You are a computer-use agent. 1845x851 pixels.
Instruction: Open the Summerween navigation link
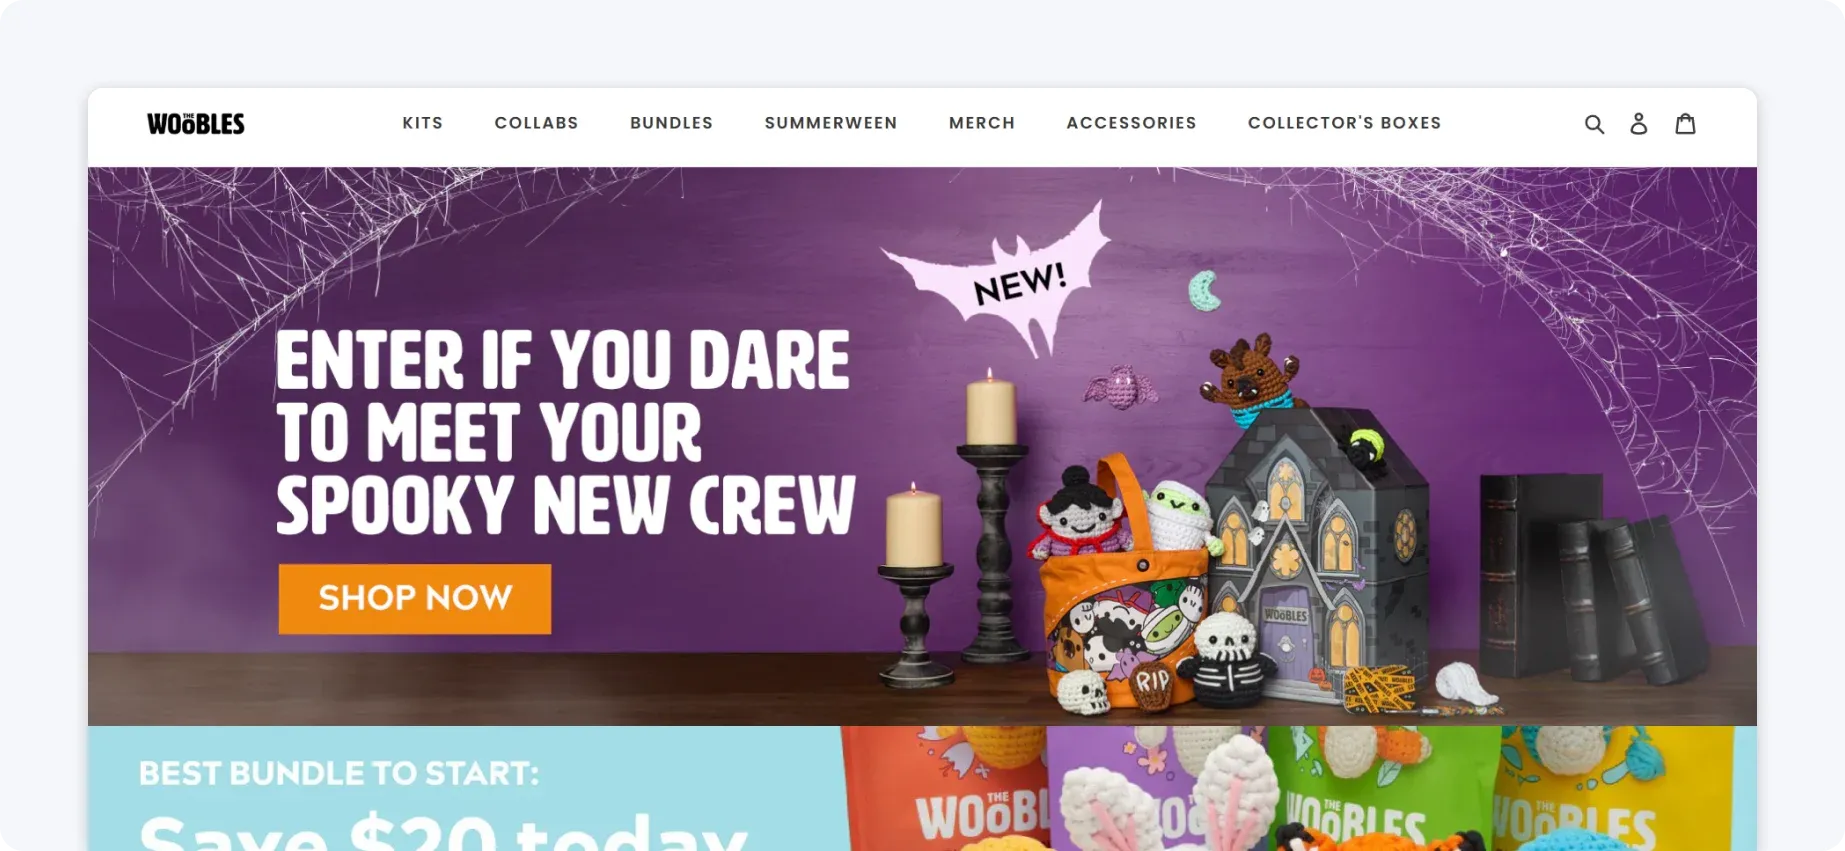click(x=831, y=123)
